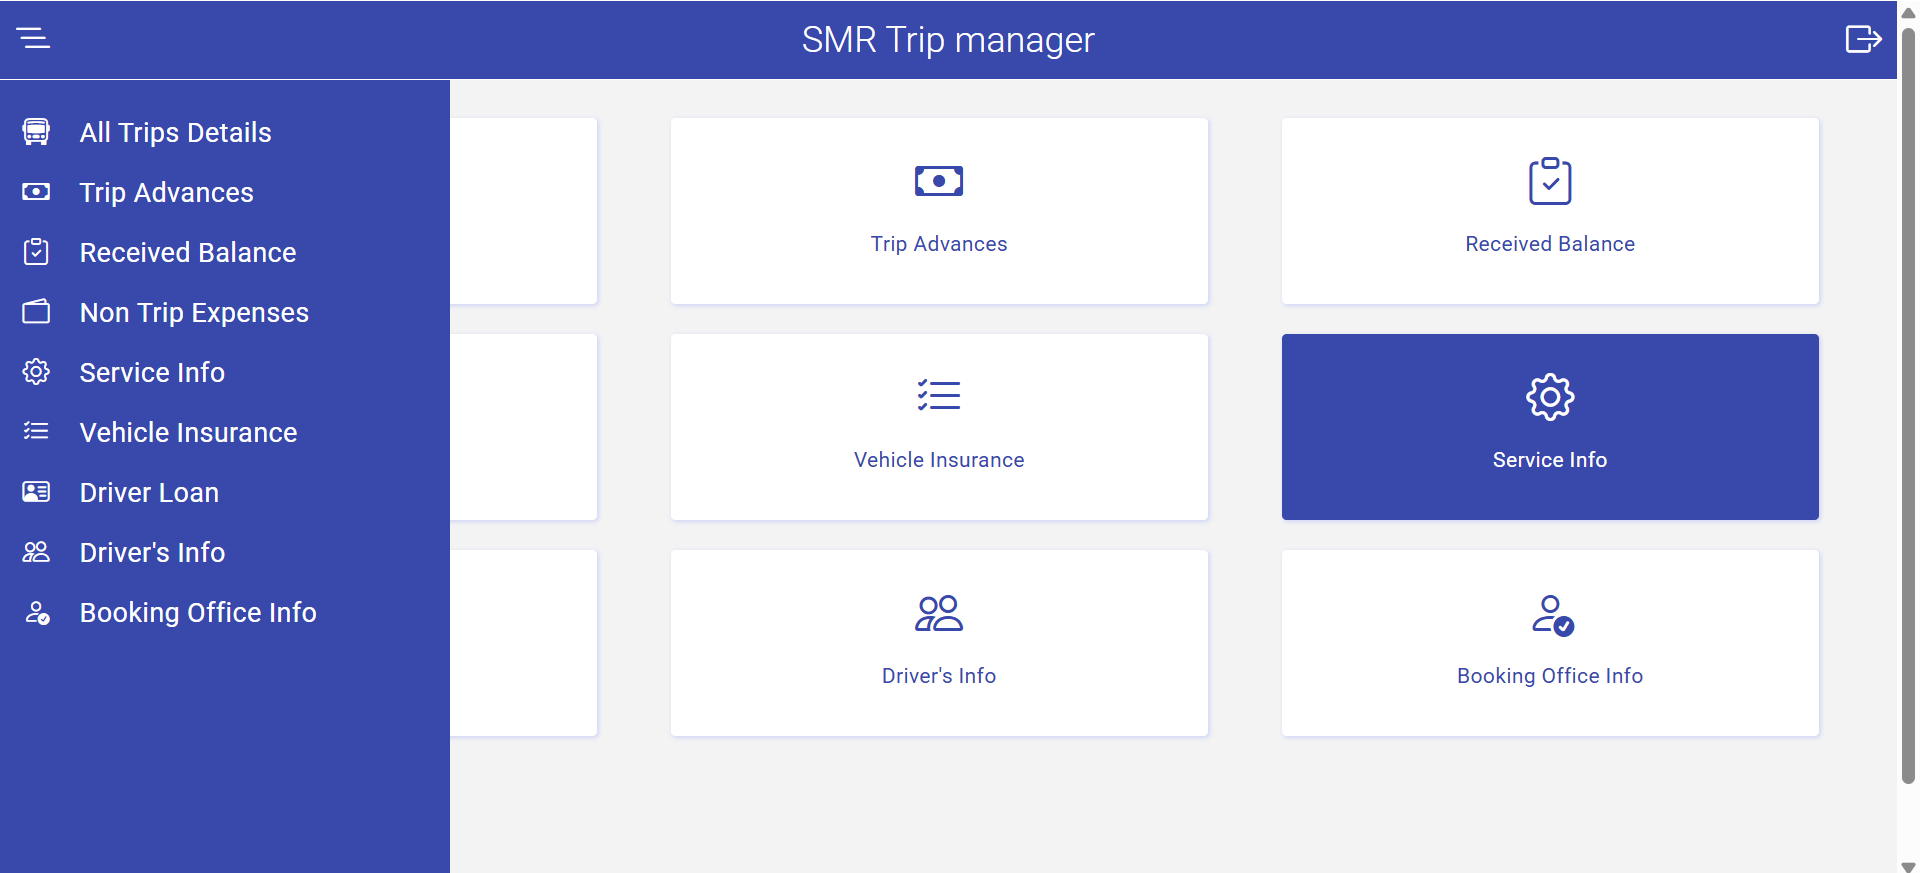Open the Vehicle Insurance dashboard card
Viewport: 1920px width, 873px height.
click(x=938, y=427)
